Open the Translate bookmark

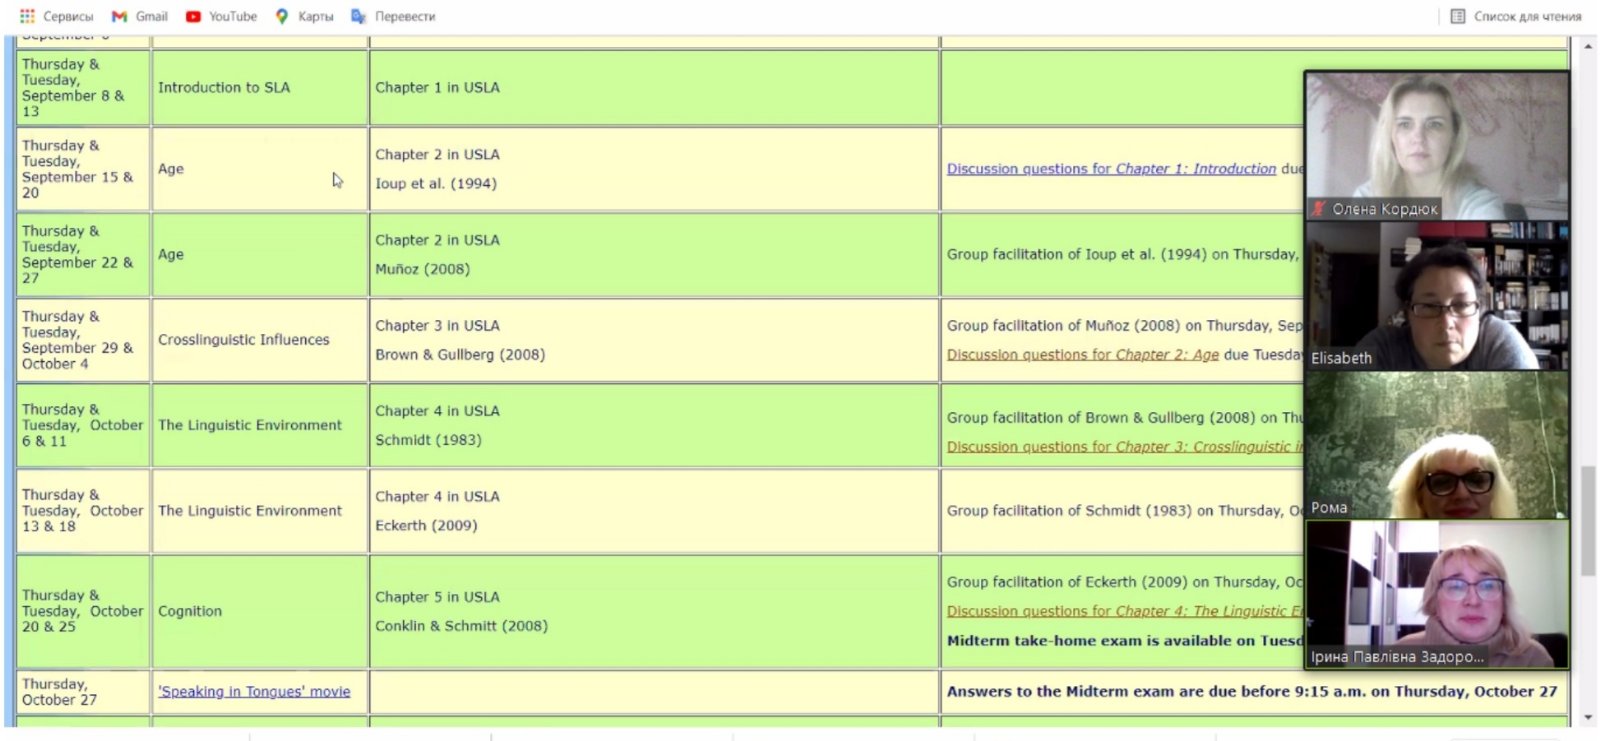click(x=393, y=16)
